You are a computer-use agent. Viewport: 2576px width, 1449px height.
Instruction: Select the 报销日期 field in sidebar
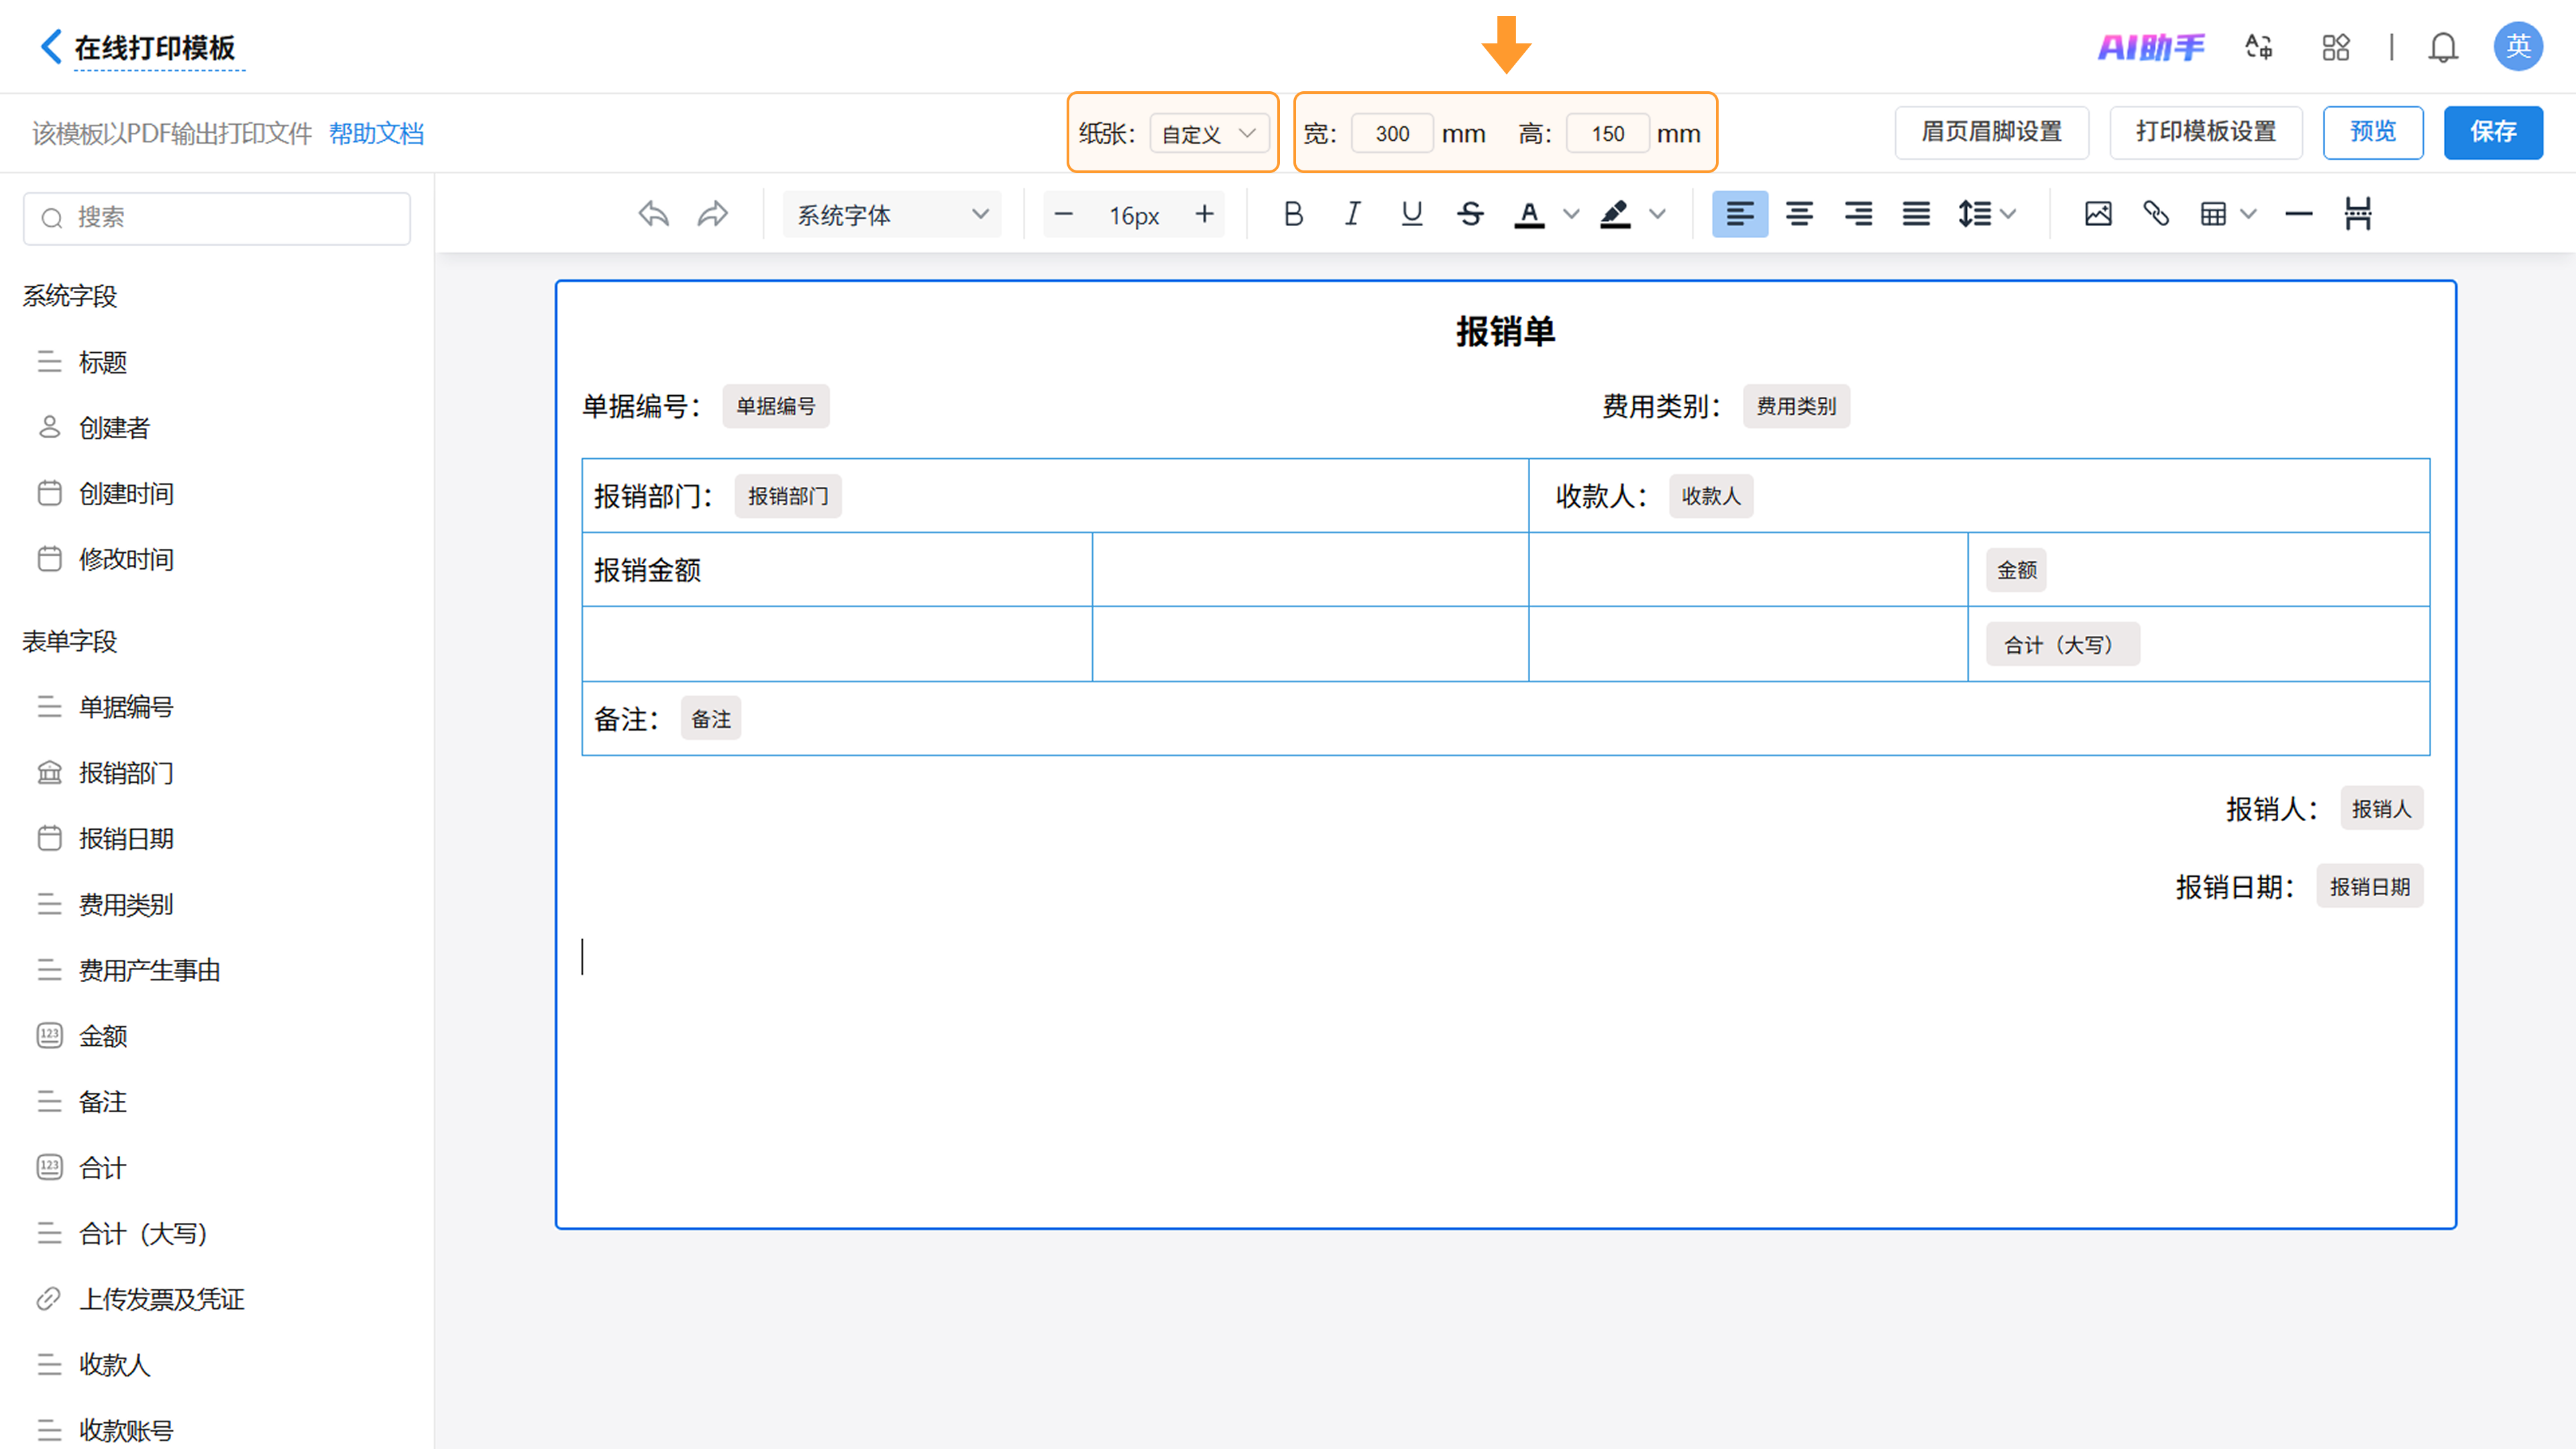pyautogui.click(x=126, y=839)
